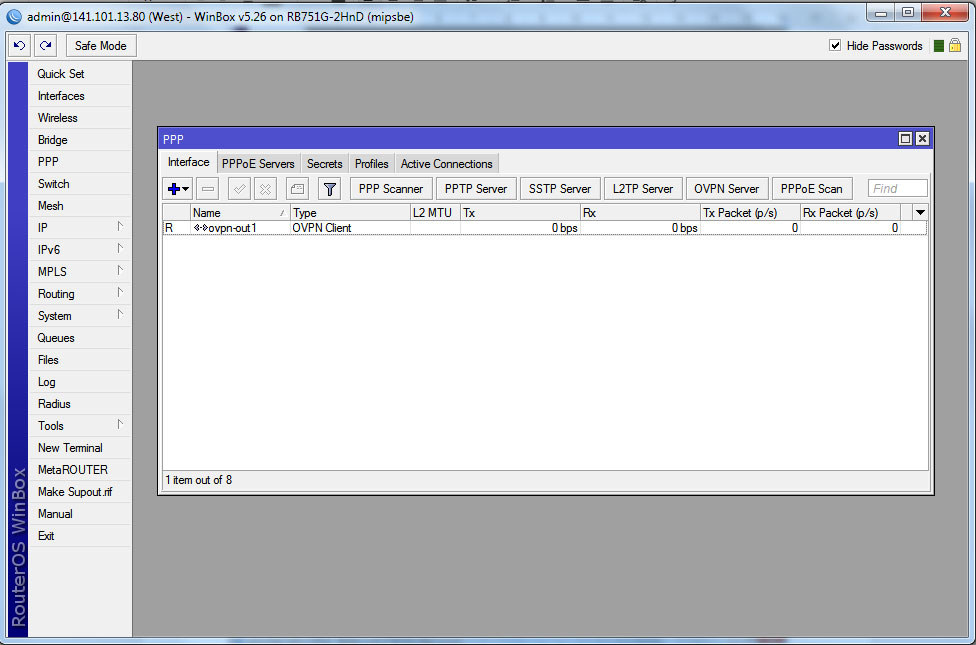Click the OVPN Server button

coord(727,189)
